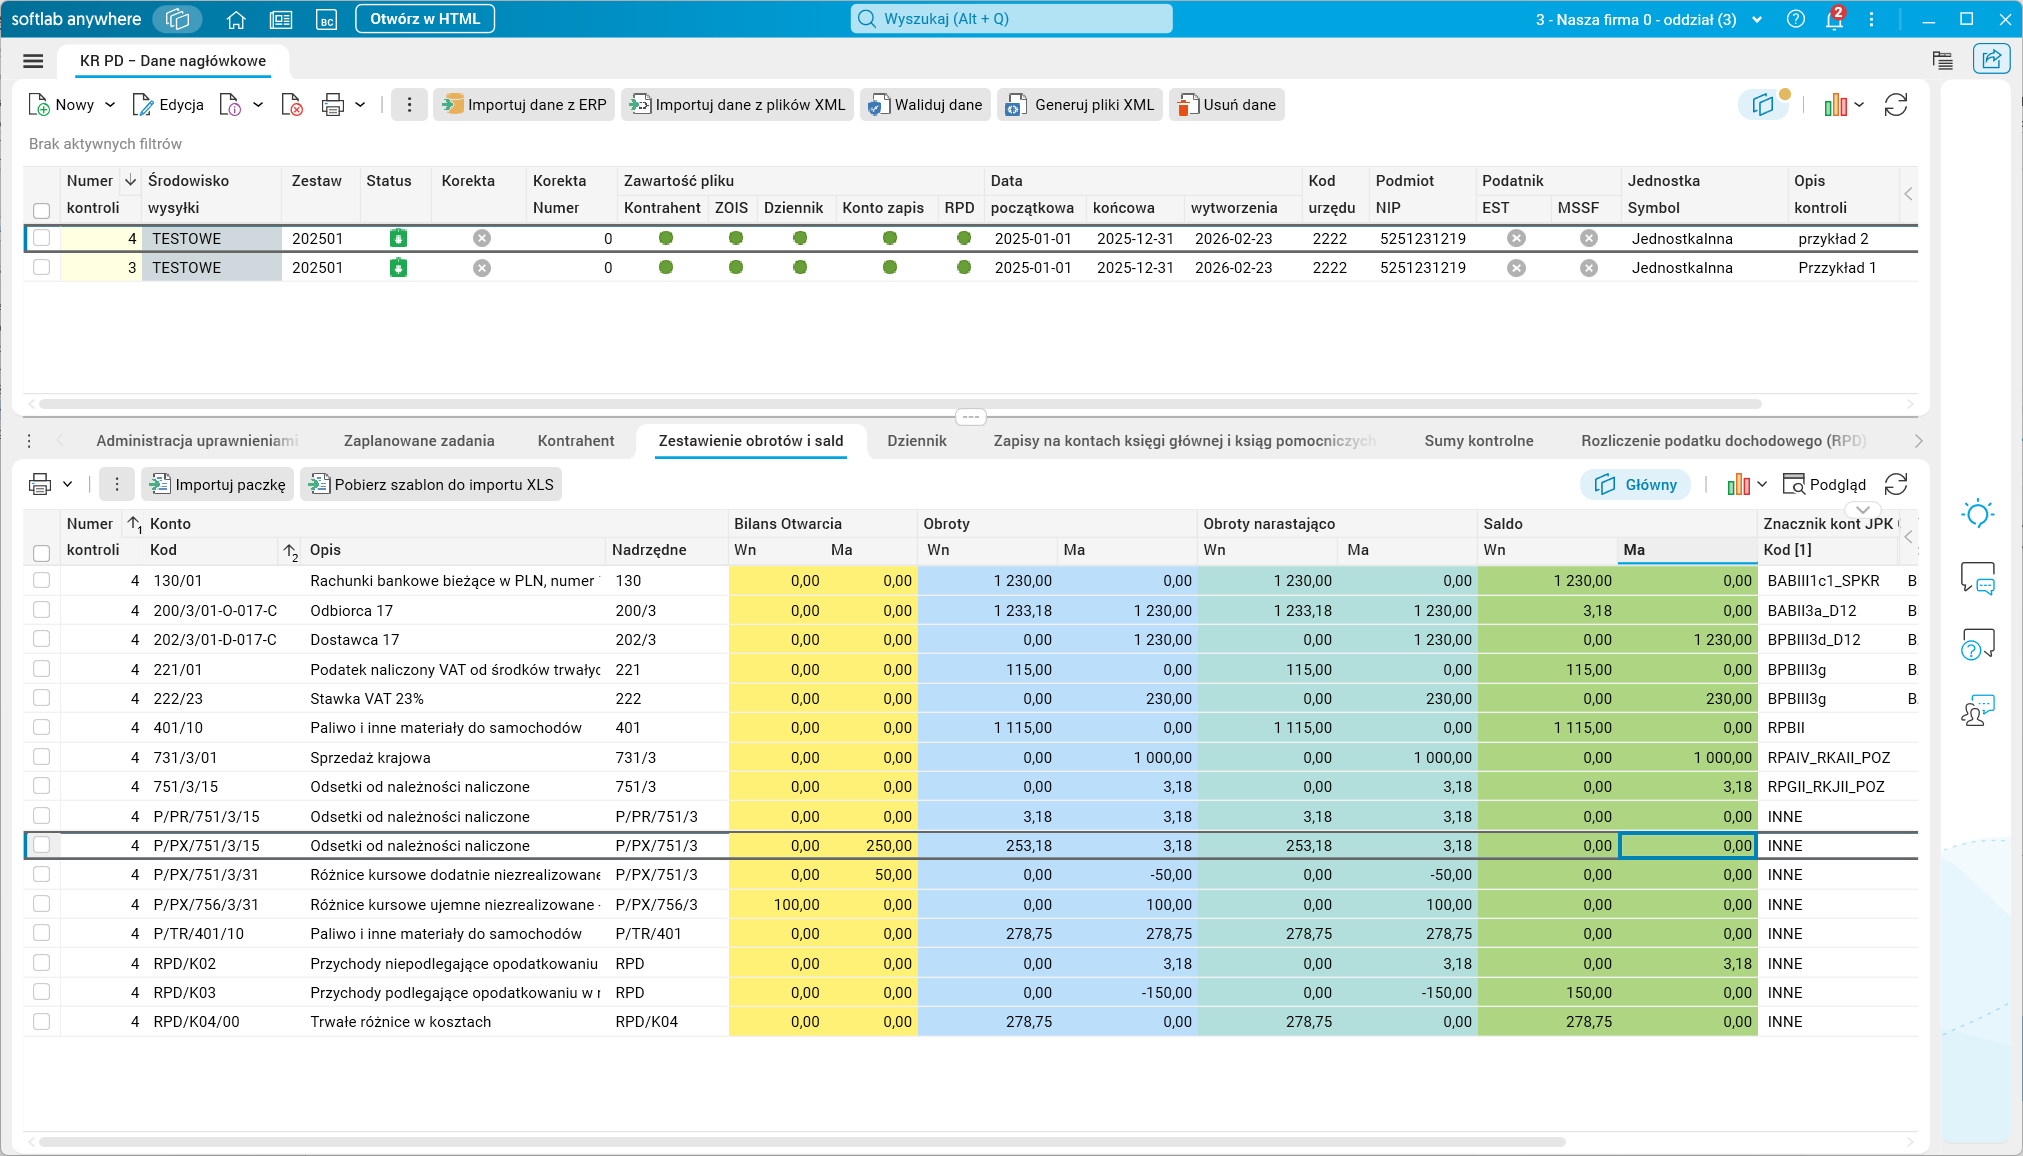
Task: Expand the top chart dropdown arrow
Action: point(1859,105)
